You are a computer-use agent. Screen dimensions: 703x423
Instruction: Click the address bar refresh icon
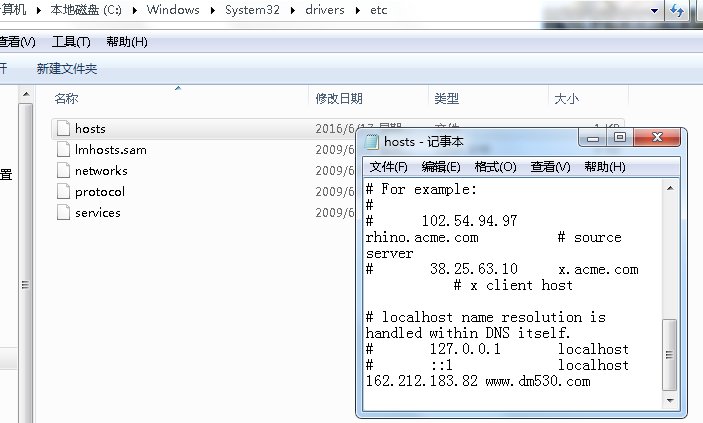click(677, 10)
